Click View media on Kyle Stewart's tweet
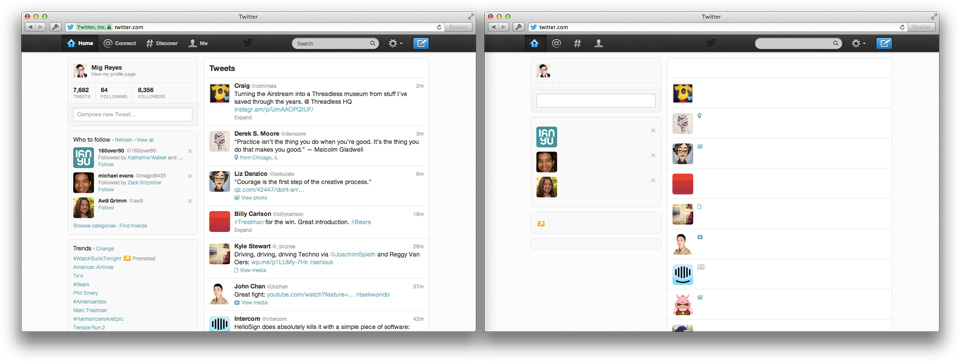Screen dimensions: 960x362 tap(251, 270)
